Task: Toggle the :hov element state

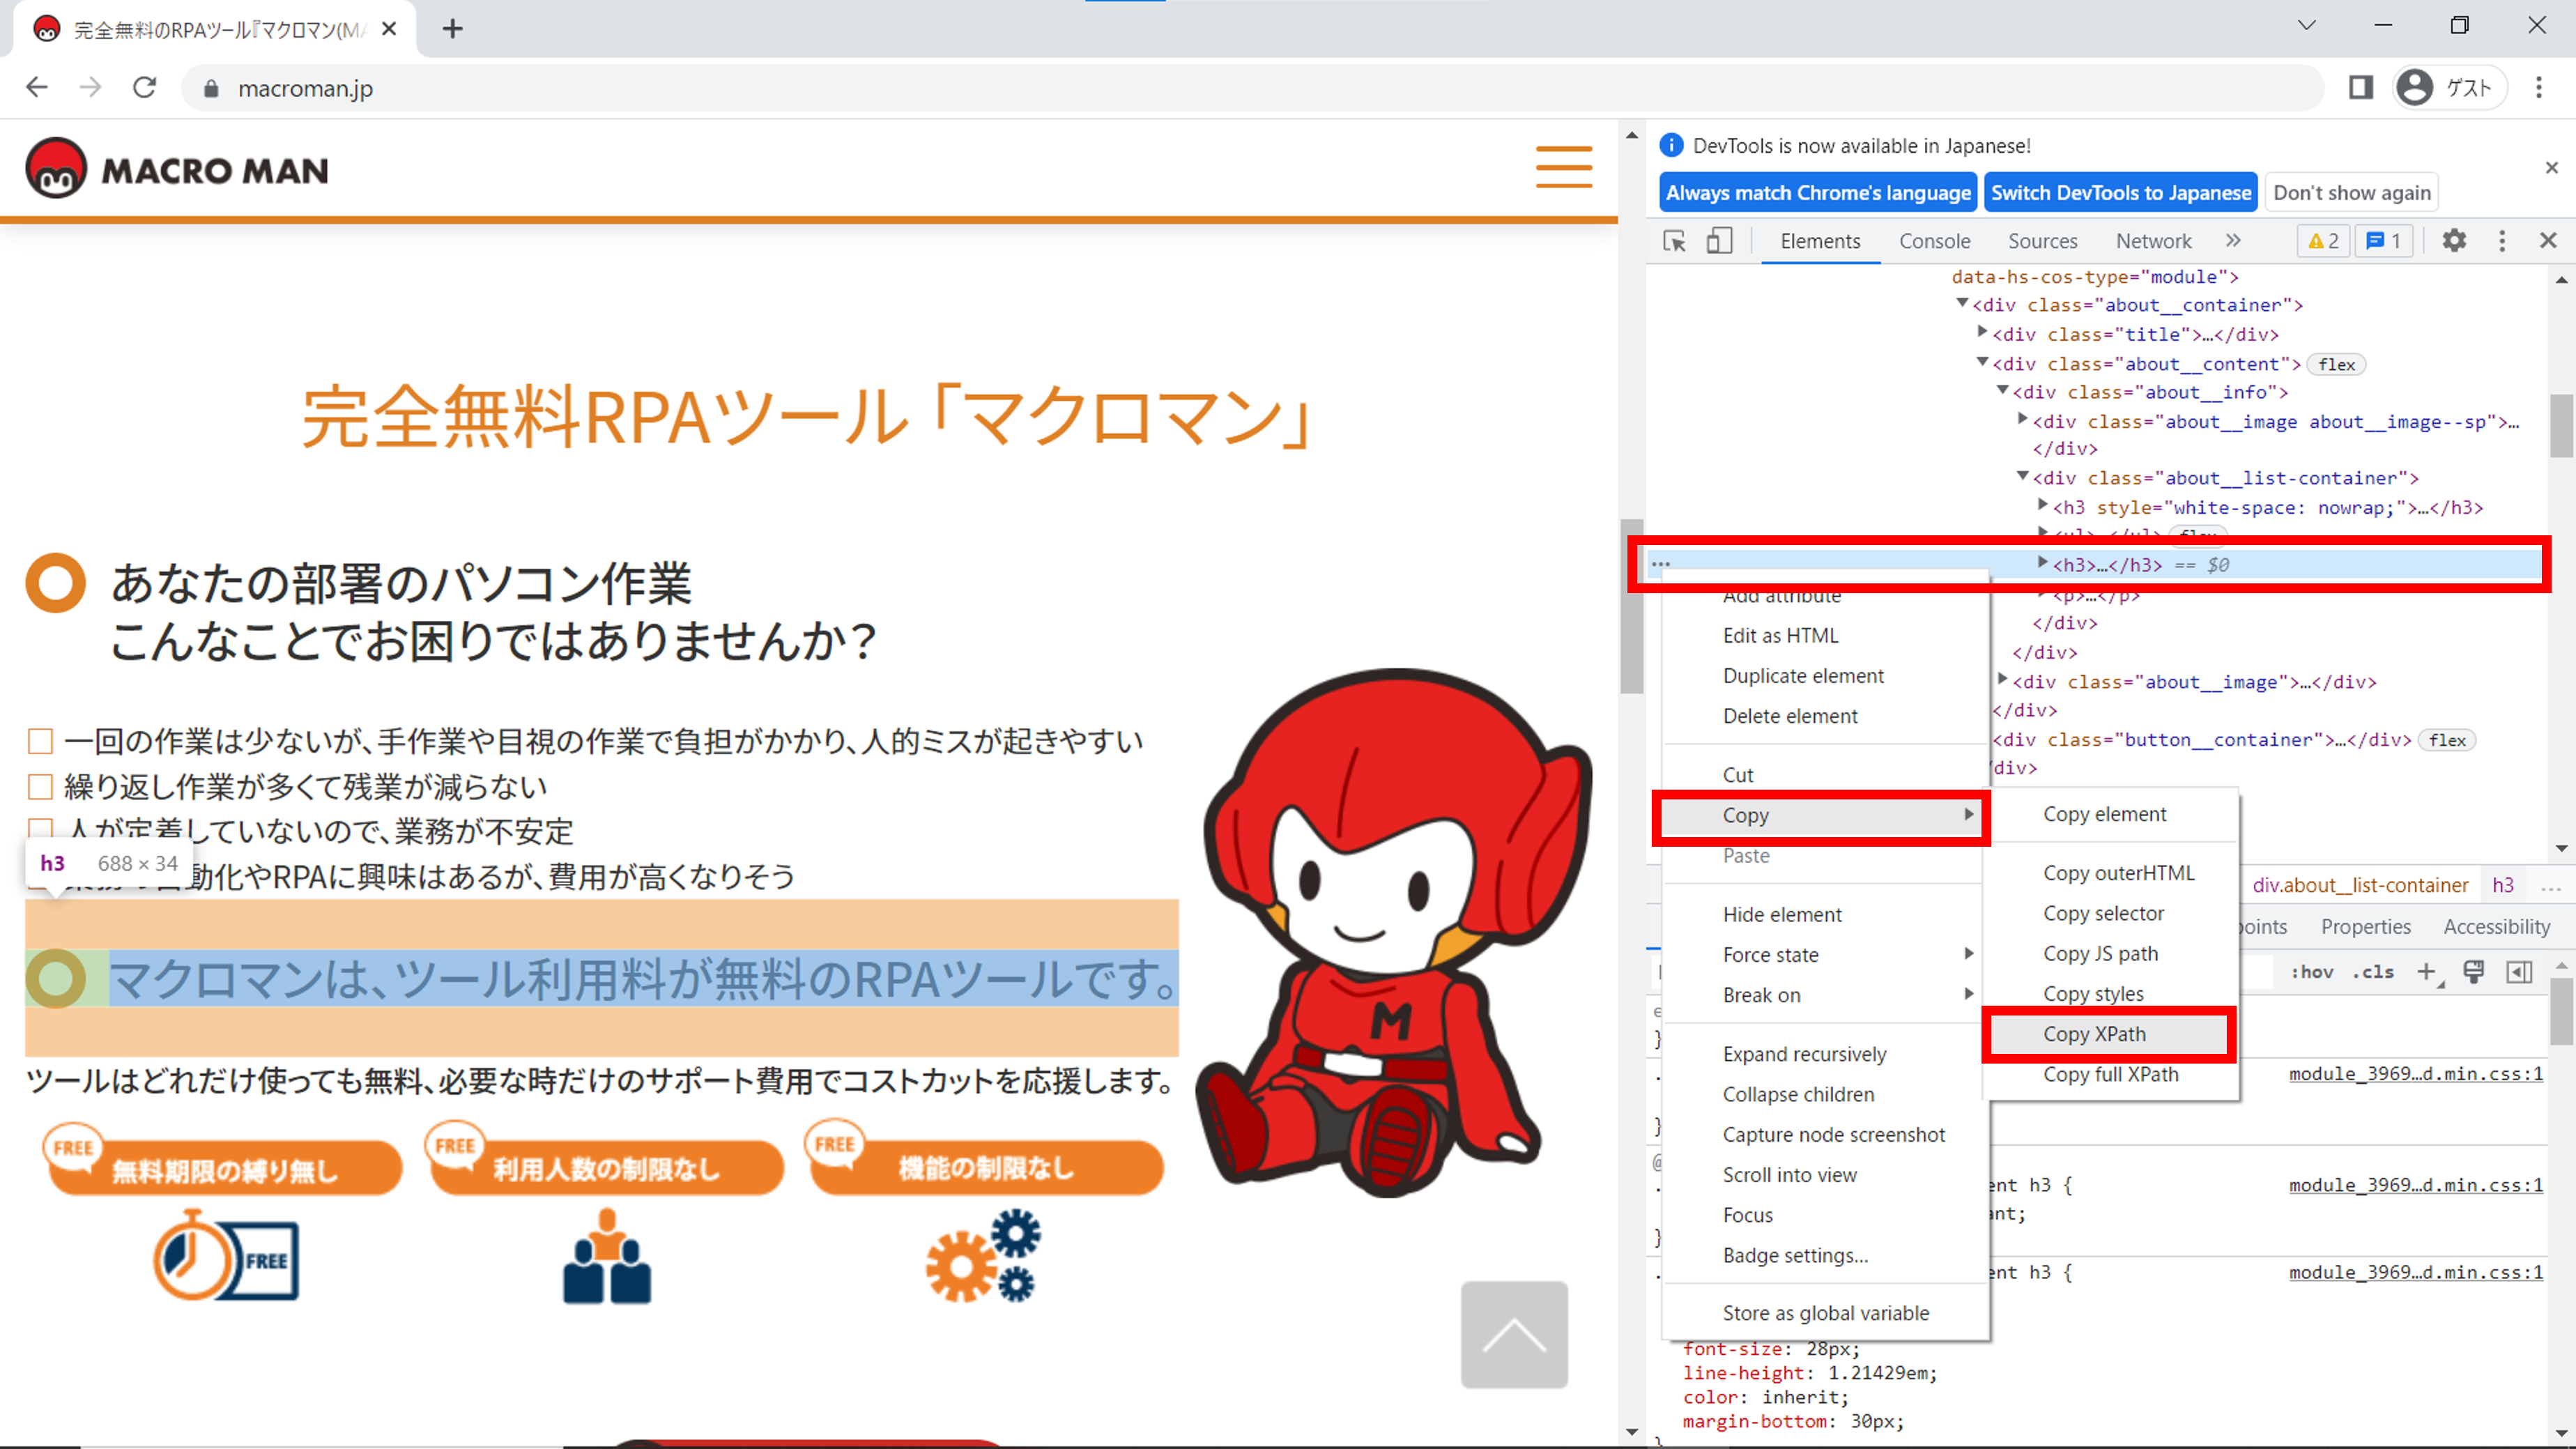Action: coord(2312,972)
